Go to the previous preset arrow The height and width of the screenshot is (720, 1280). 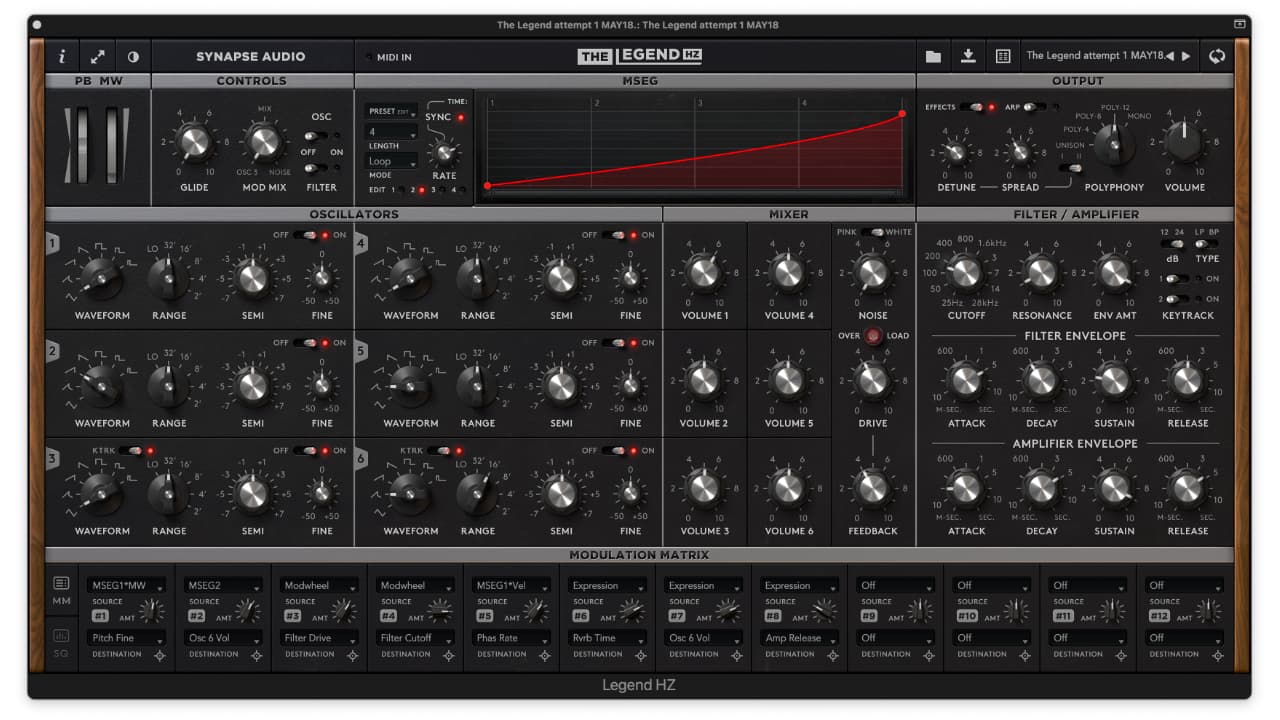tap(1170, 56)
